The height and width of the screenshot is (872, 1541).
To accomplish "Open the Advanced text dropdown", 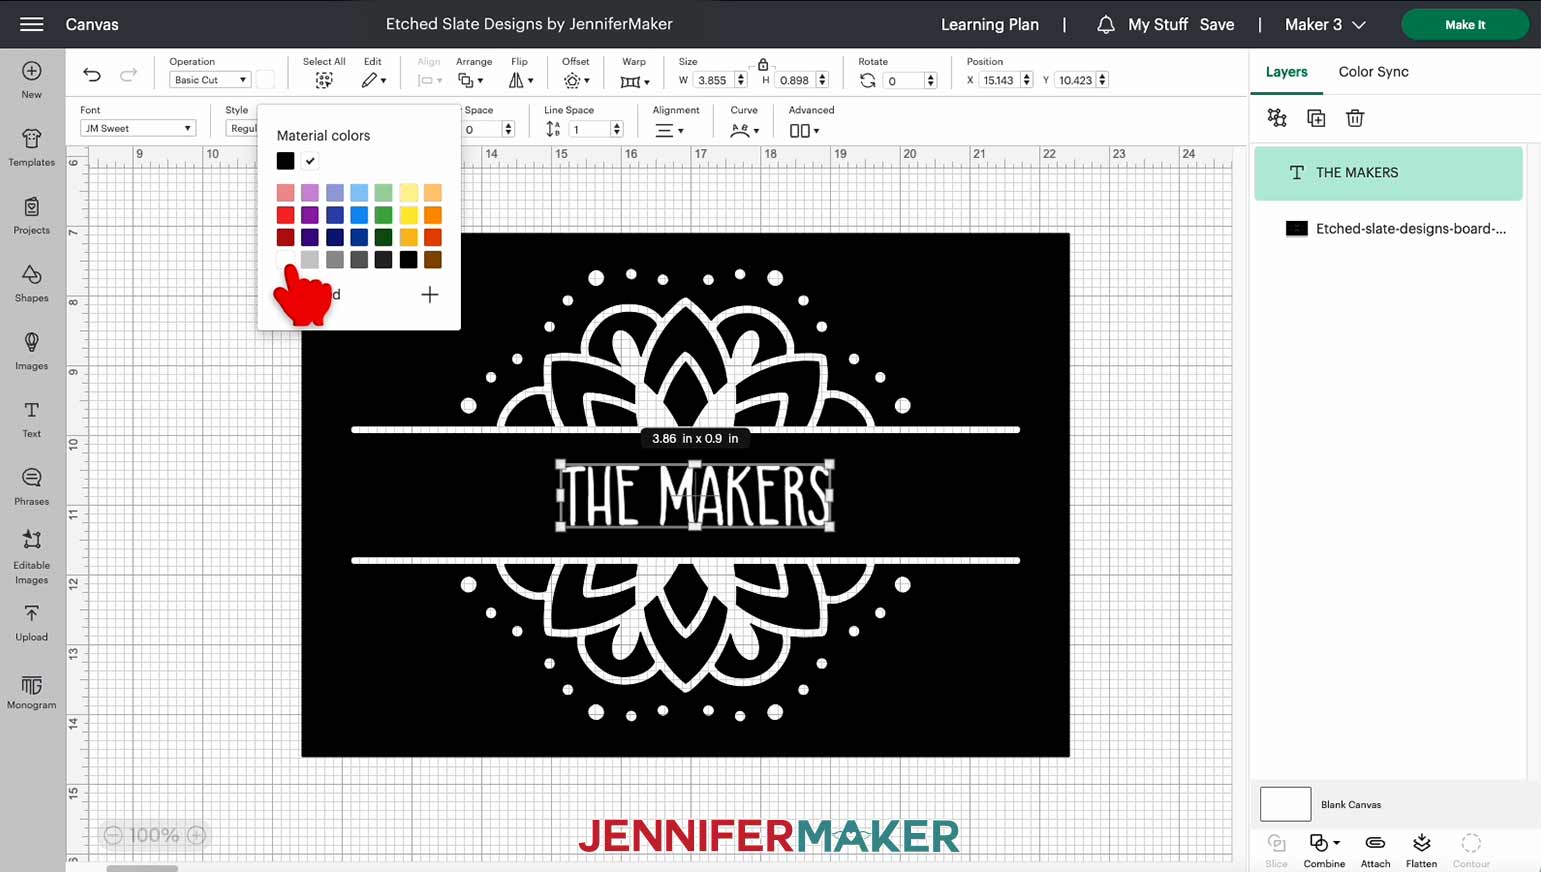I will tap(804, 130).
